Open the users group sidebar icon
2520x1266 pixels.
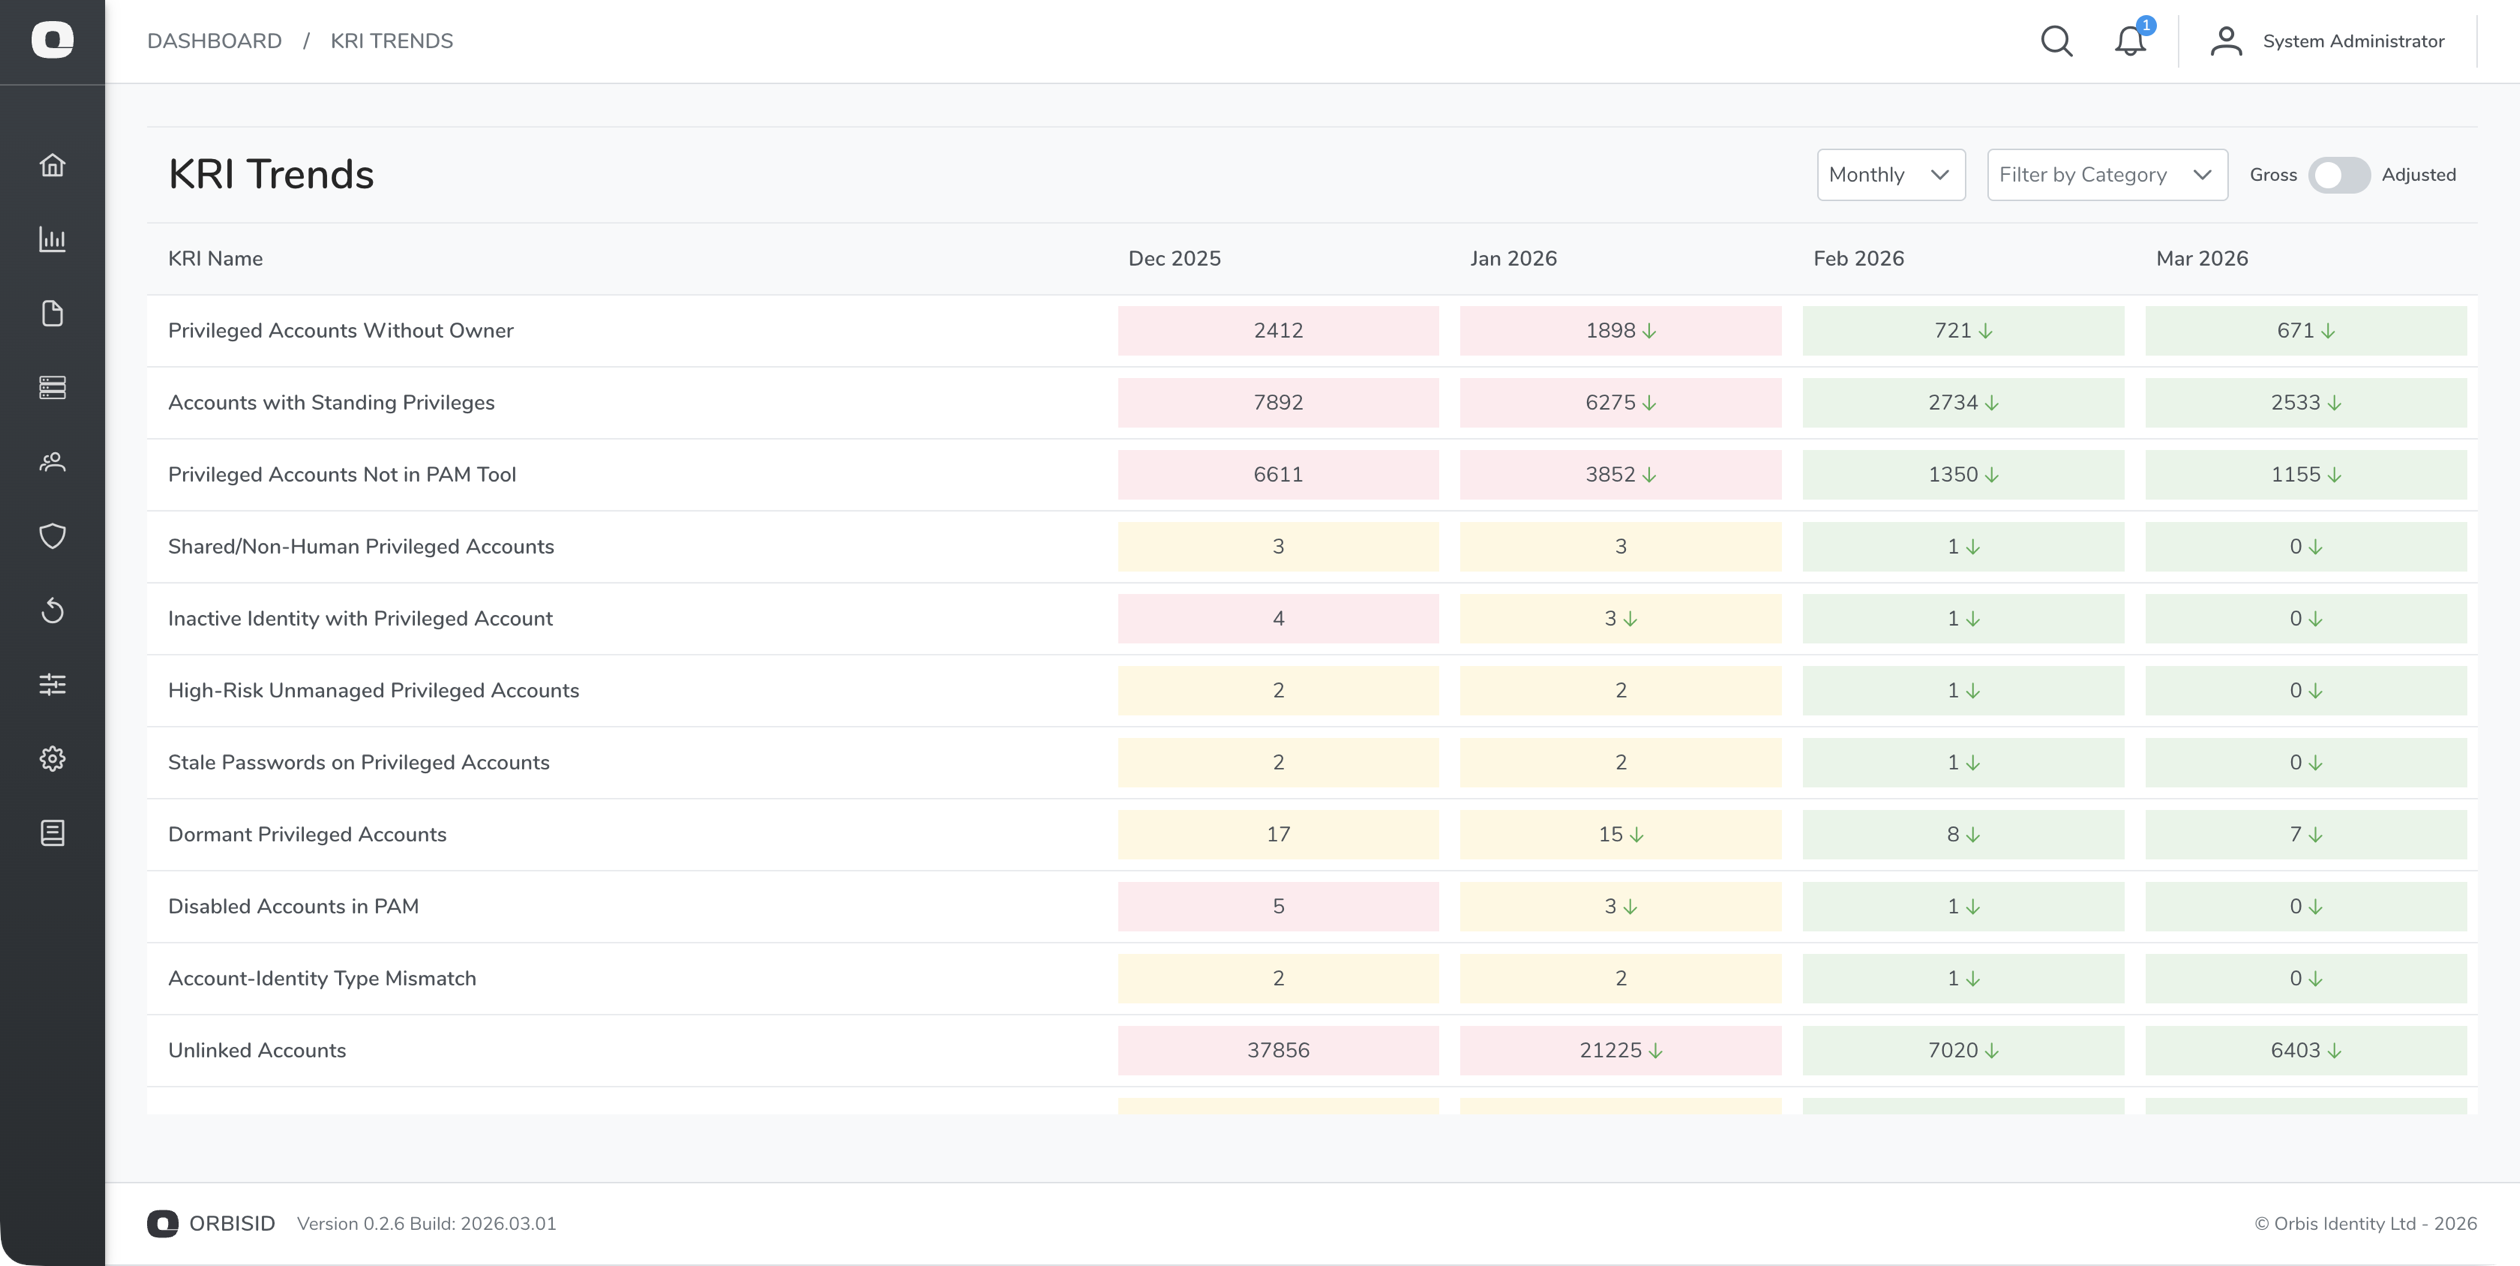pyautogui.click(x=52, y=461)
